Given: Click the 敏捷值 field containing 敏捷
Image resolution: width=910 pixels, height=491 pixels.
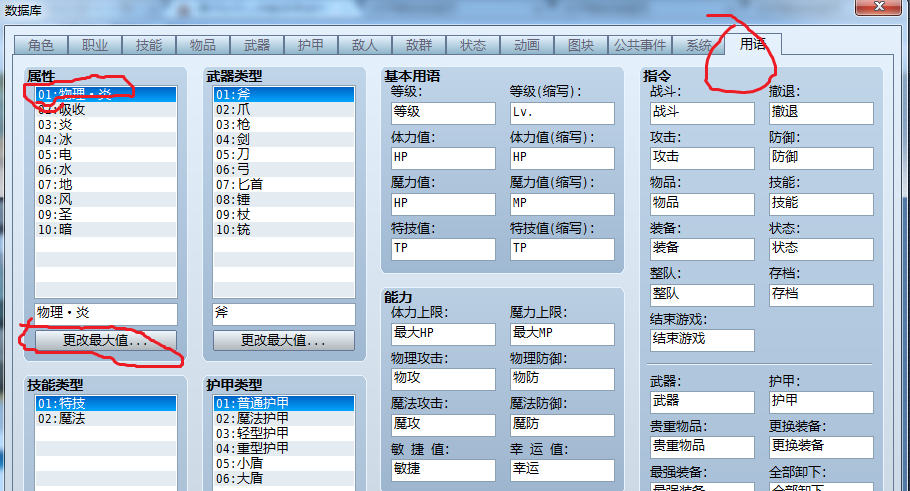Looking at the screenshot, I should (x=443, y=470).
